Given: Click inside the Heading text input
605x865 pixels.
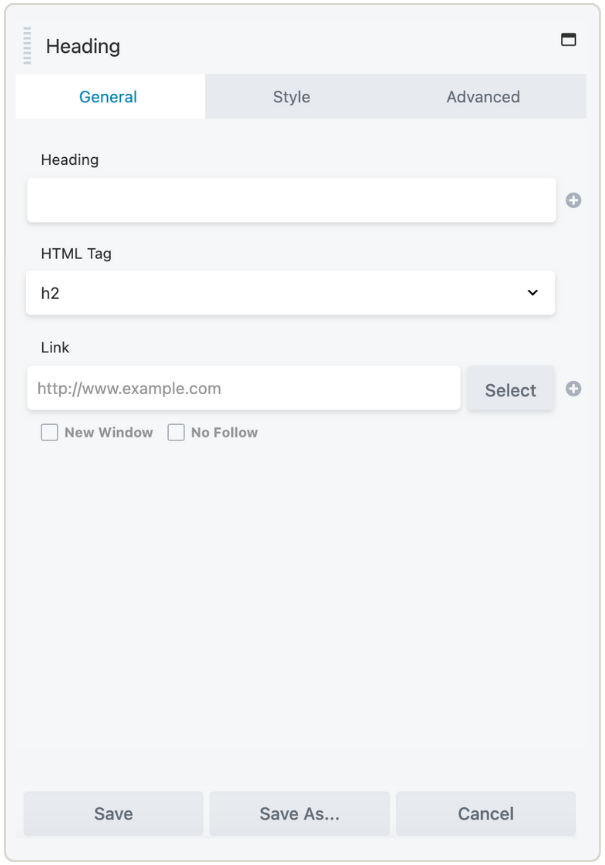Looking at the screenshot, I should click(x=290, y=200).
